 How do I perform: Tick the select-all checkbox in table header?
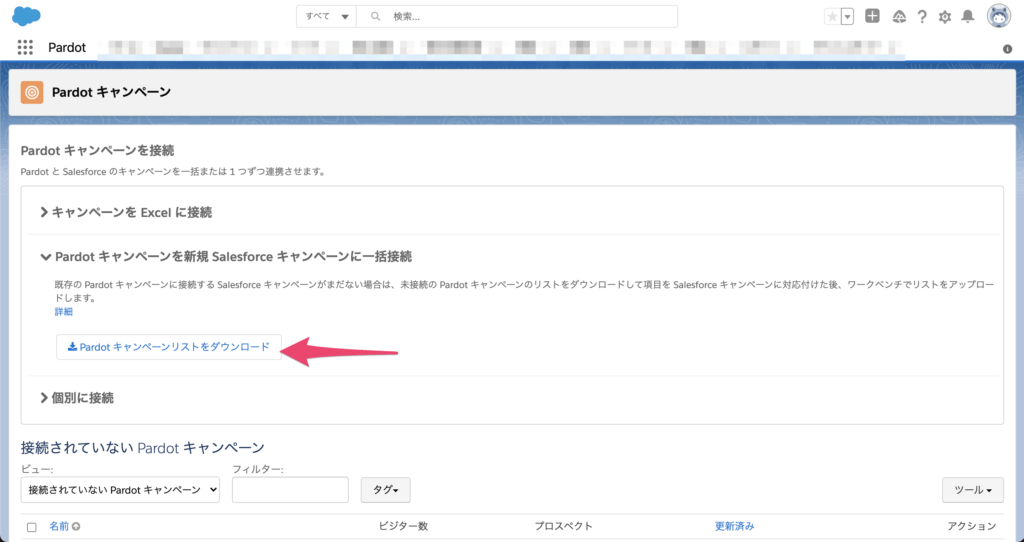[x=31, y=527]
